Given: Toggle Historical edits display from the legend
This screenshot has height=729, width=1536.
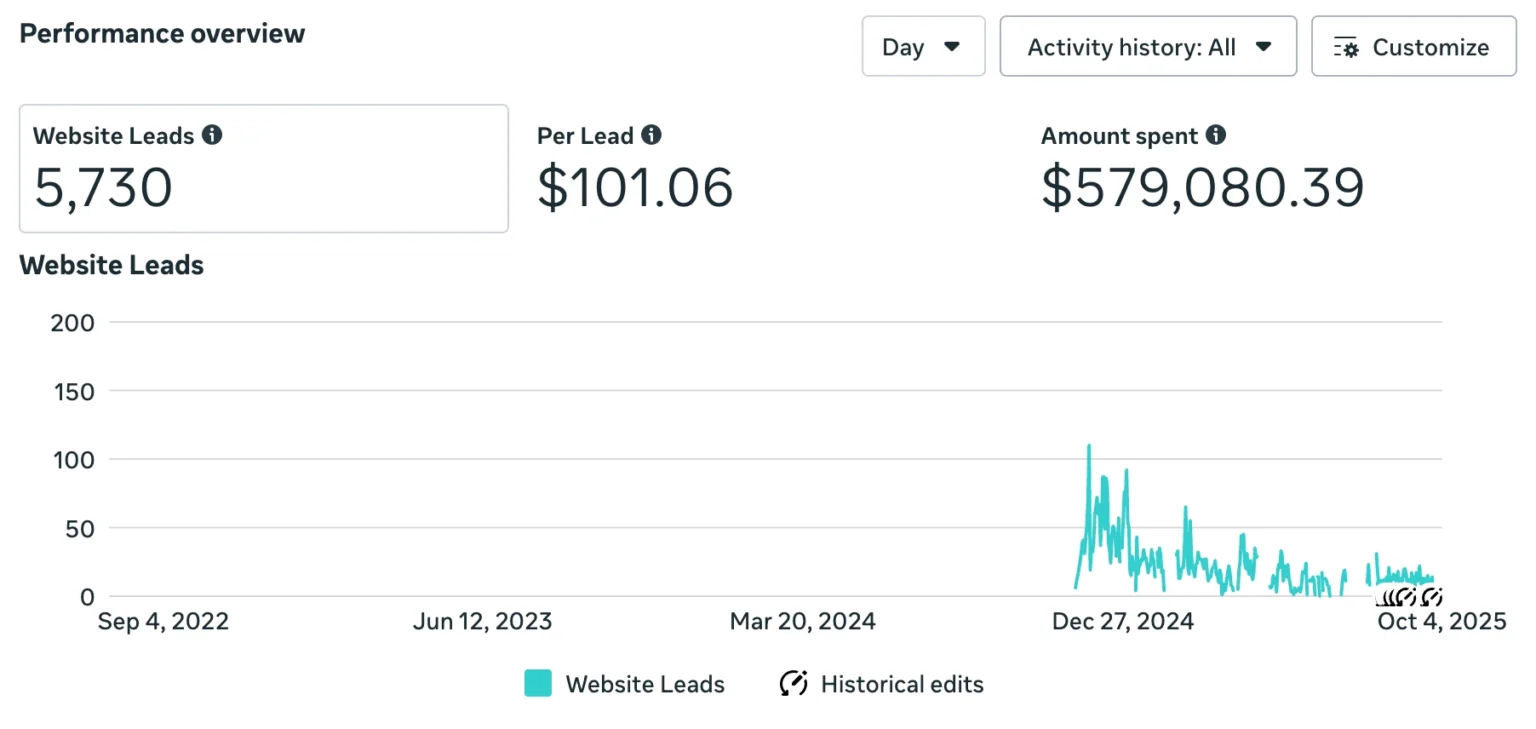Looking at the screenshot, I should point(901,683).
